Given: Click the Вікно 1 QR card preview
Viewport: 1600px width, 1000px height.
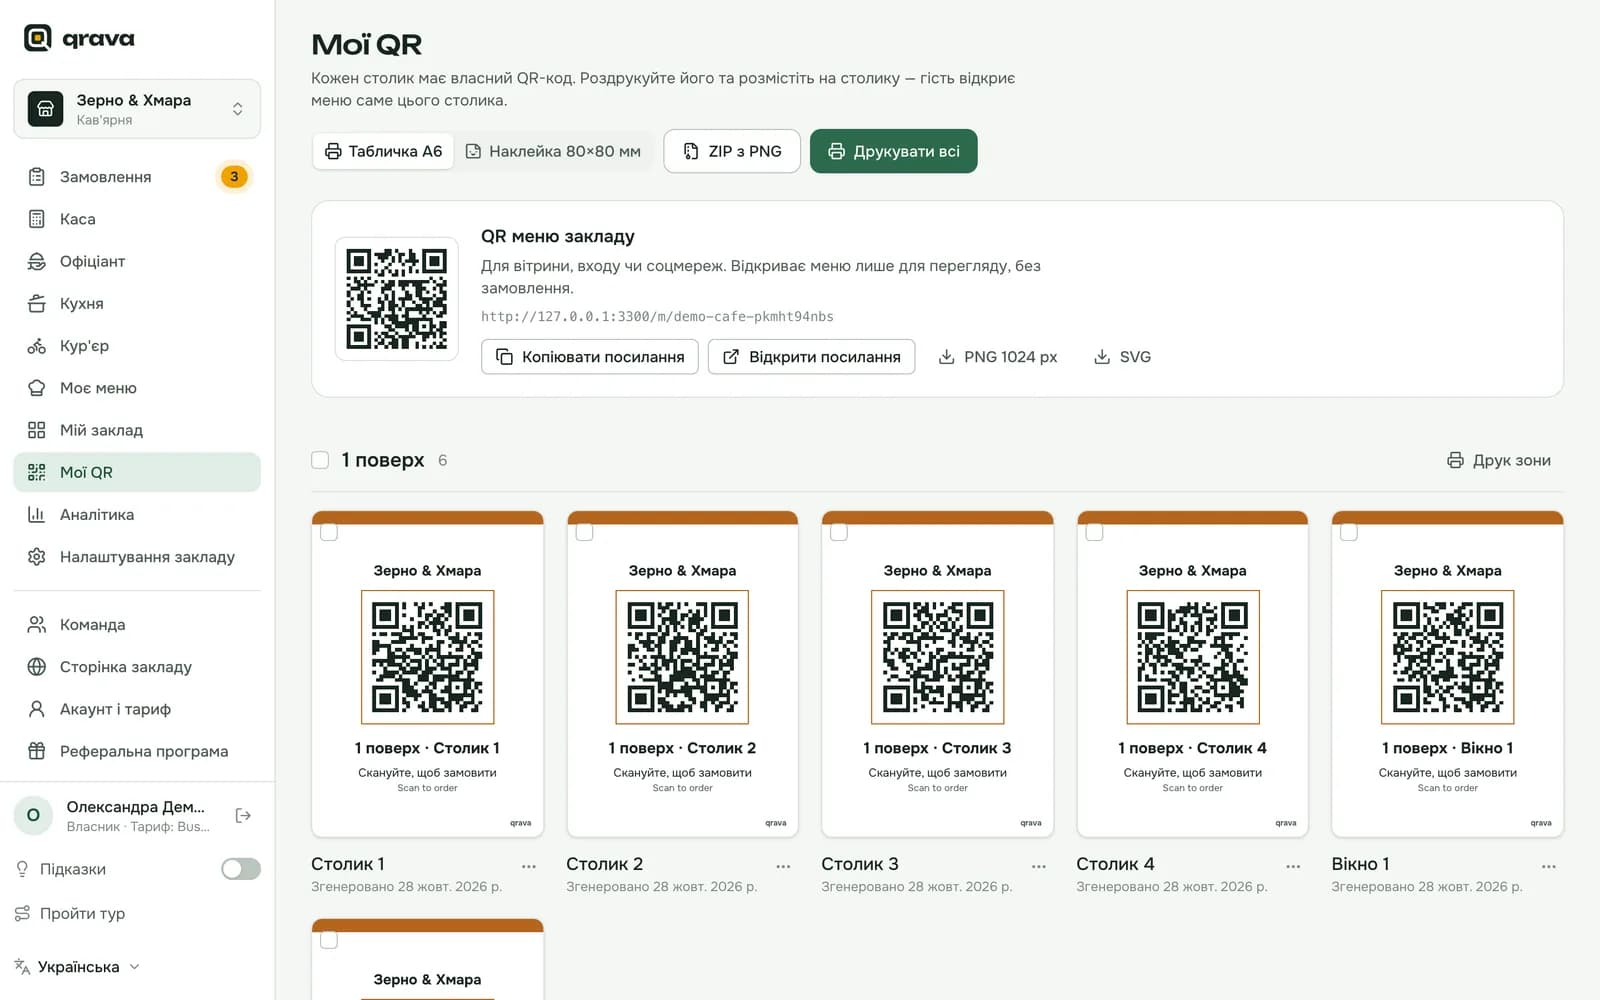Looking at the screenshot, I should coord(1448,674).
